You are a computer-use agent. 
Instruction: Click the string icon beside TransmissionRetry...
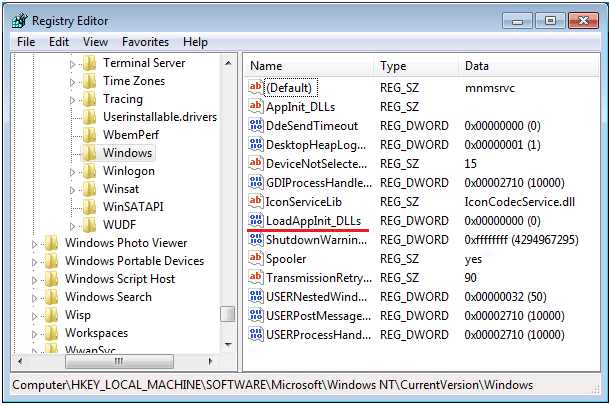255,277
